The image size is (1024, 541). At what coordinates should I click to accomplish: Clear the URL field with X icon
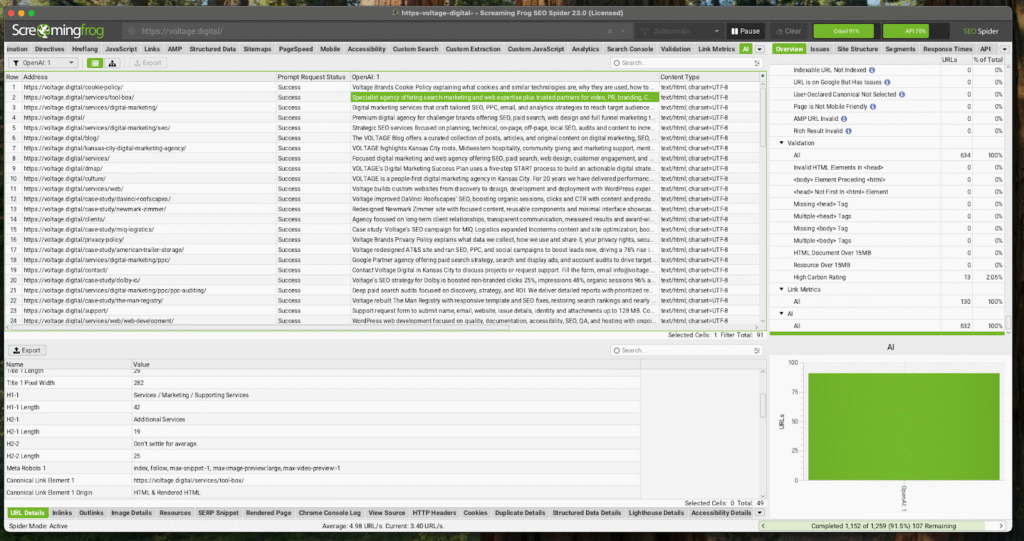pos(610,31)
